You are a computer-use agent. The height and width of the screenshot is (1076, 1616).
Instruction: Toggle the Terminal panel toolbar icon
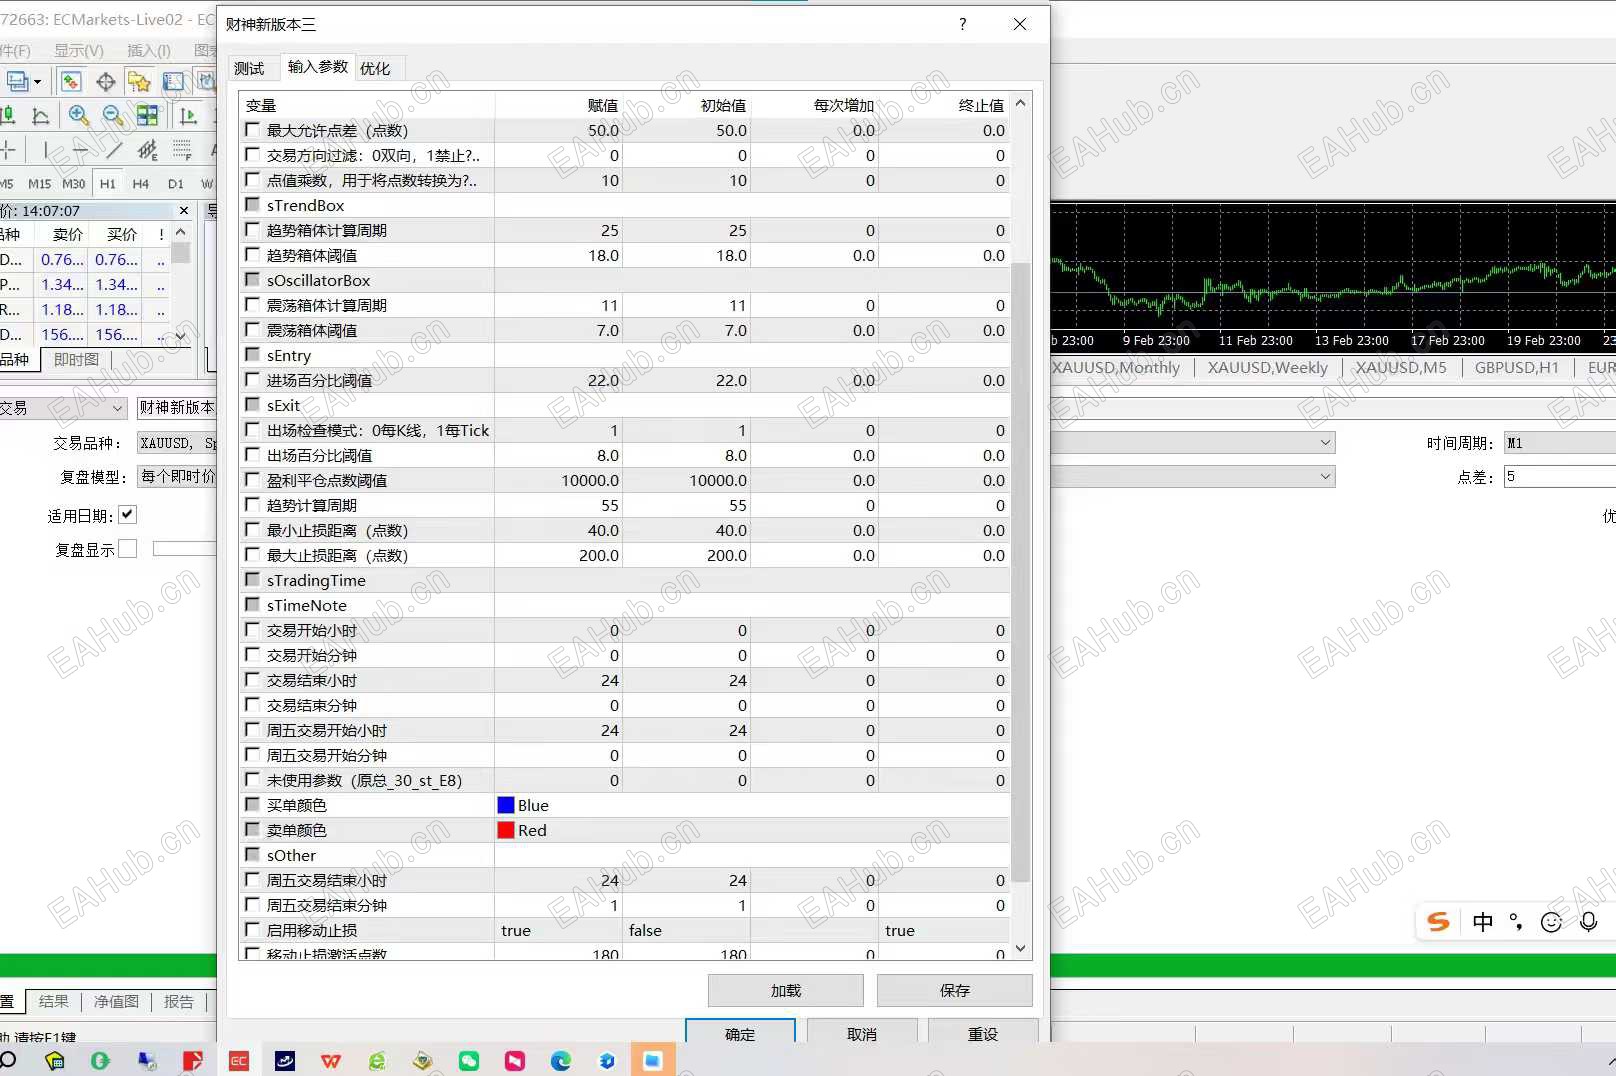click(173, 82)
